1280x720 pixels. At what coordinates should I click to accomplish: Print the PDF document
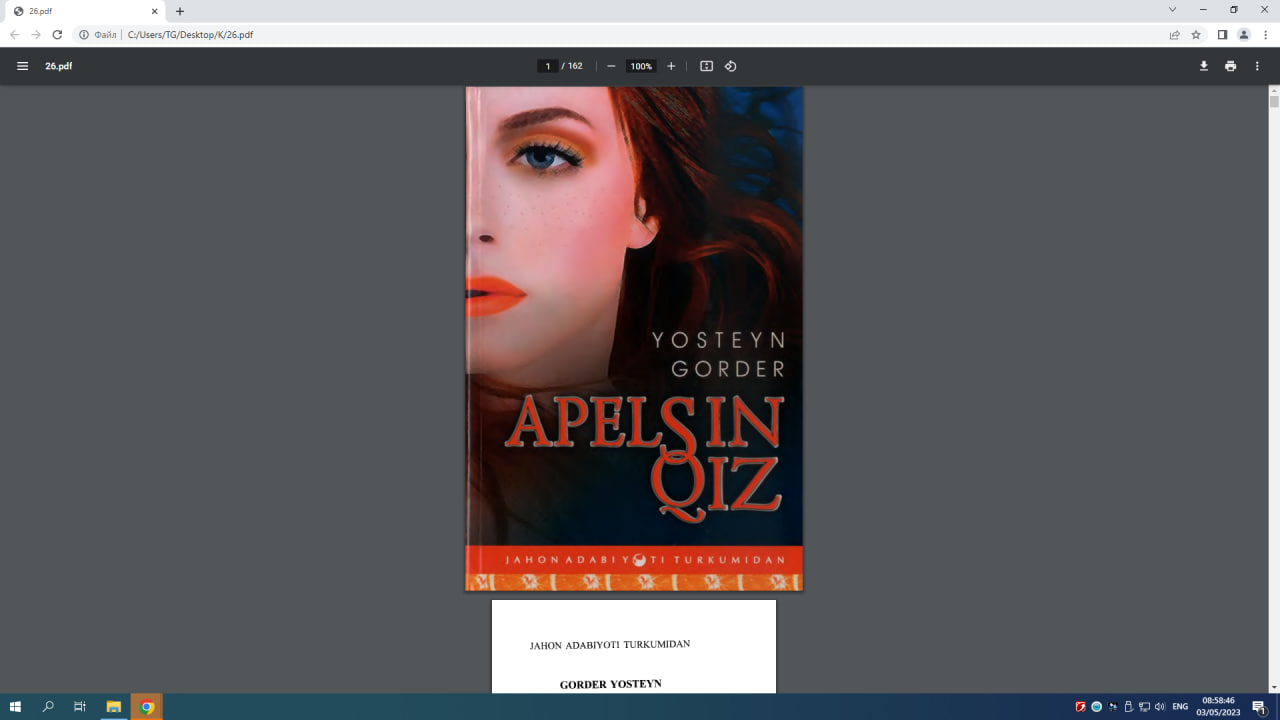[1230, 66]
